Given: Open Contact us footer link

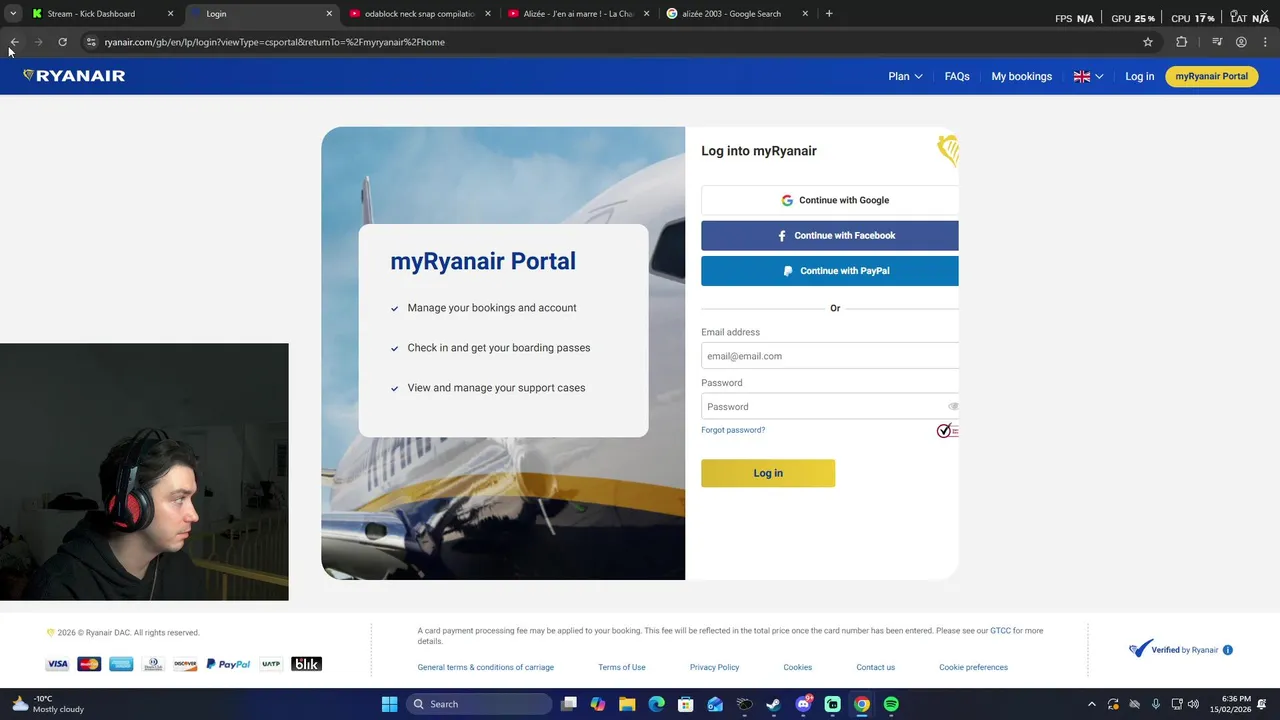Looking at the screenshot, I should click(x=875, y=667).
